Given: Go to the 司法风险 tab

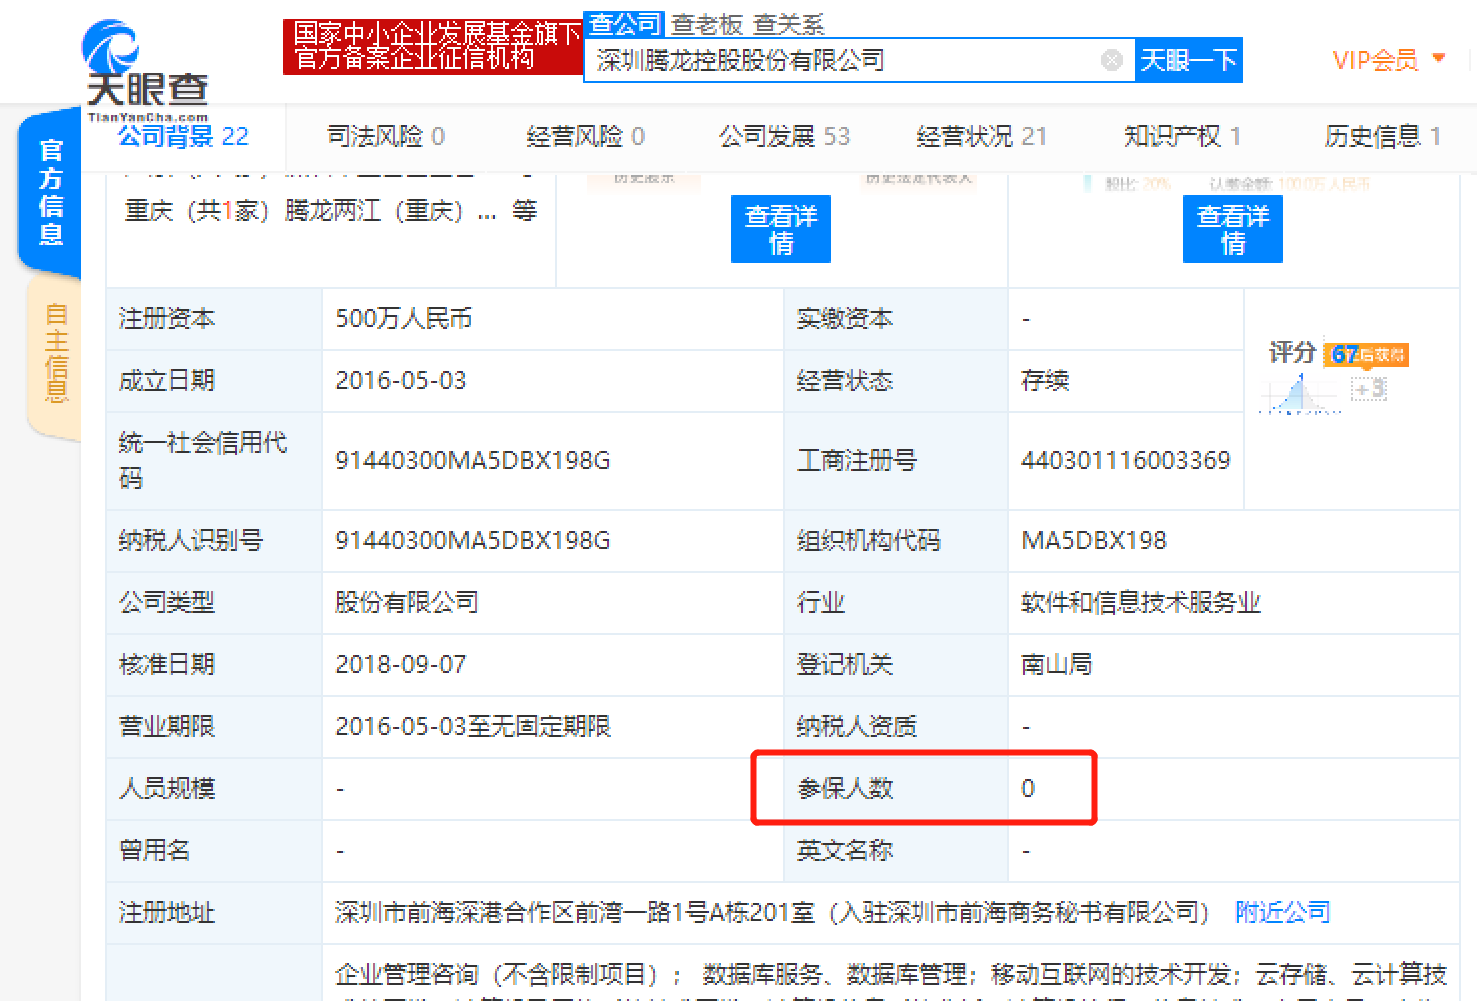Looking at the screenshot, I should pyautogui.click(x=386, y=136).
